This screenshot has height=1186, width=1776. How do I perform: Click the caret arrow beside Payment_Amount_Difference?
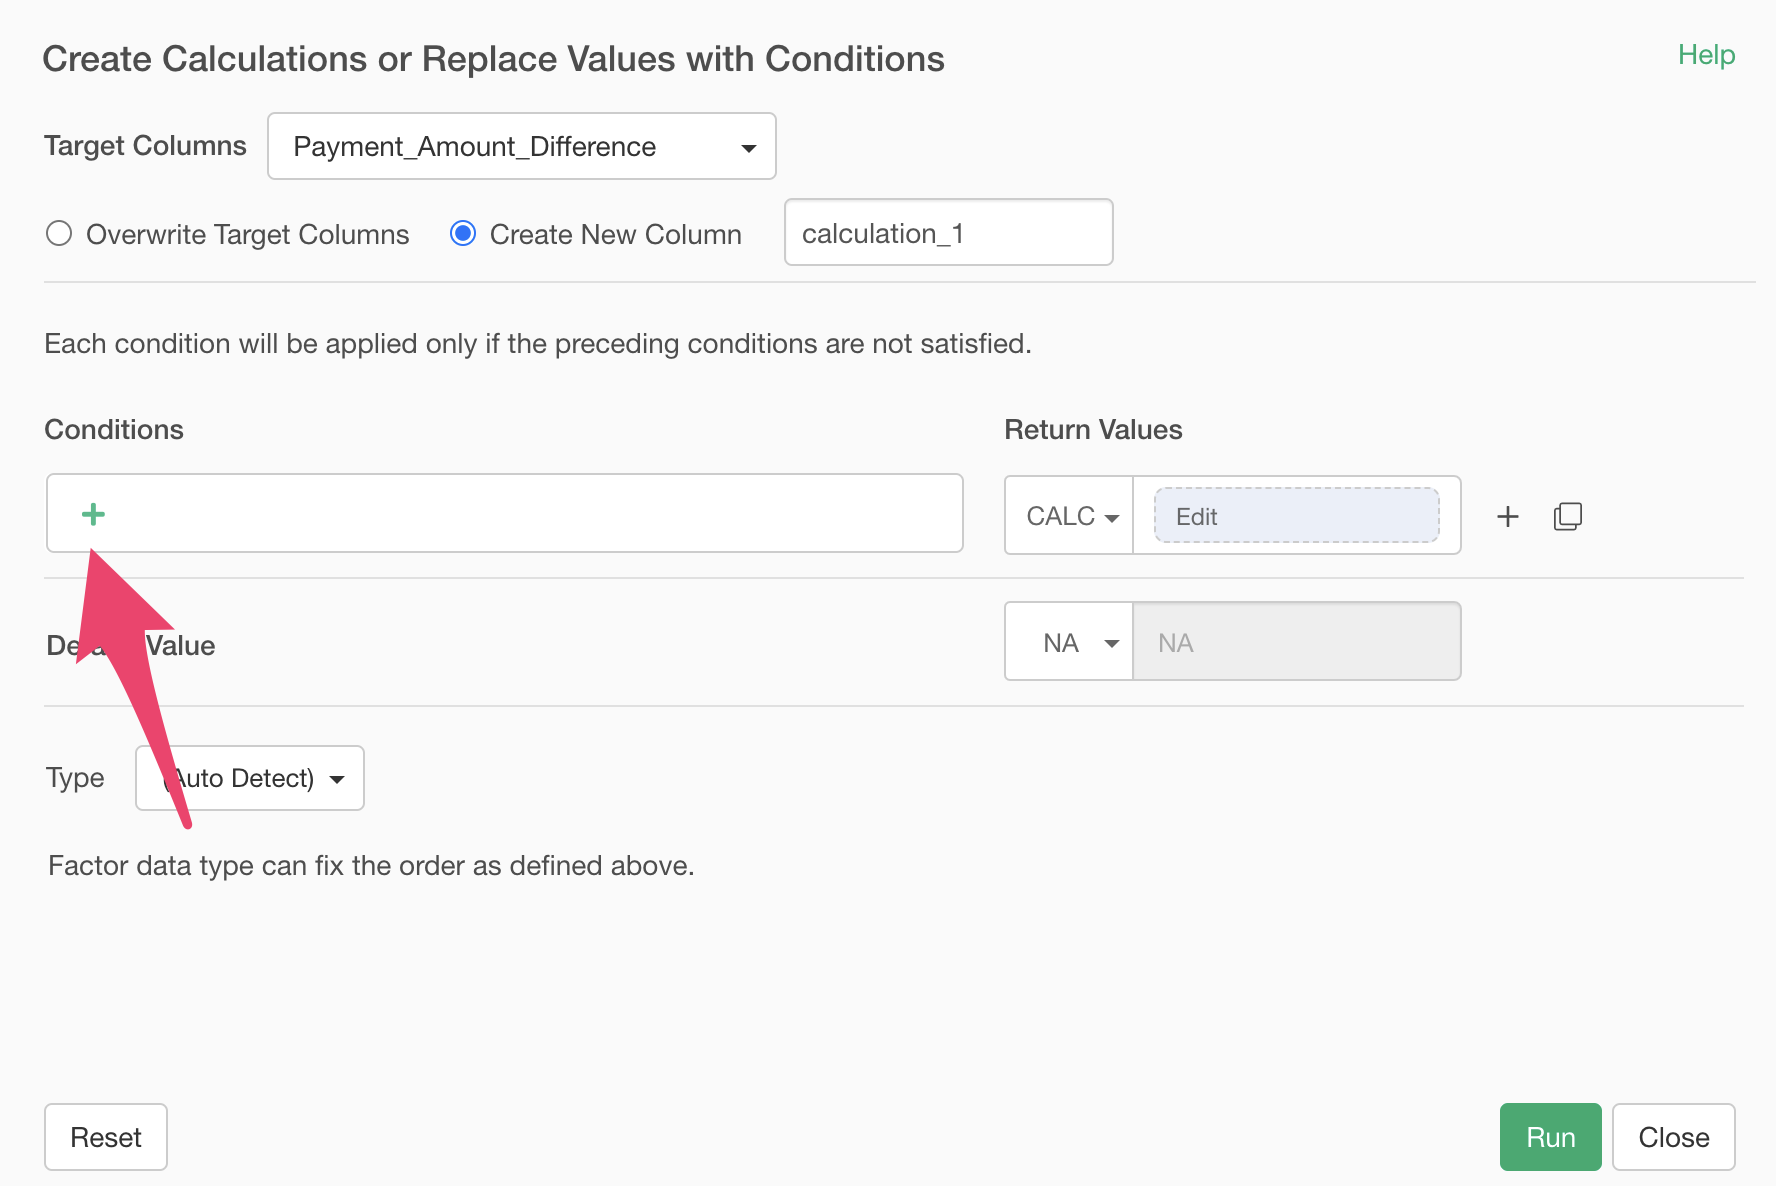748,148
